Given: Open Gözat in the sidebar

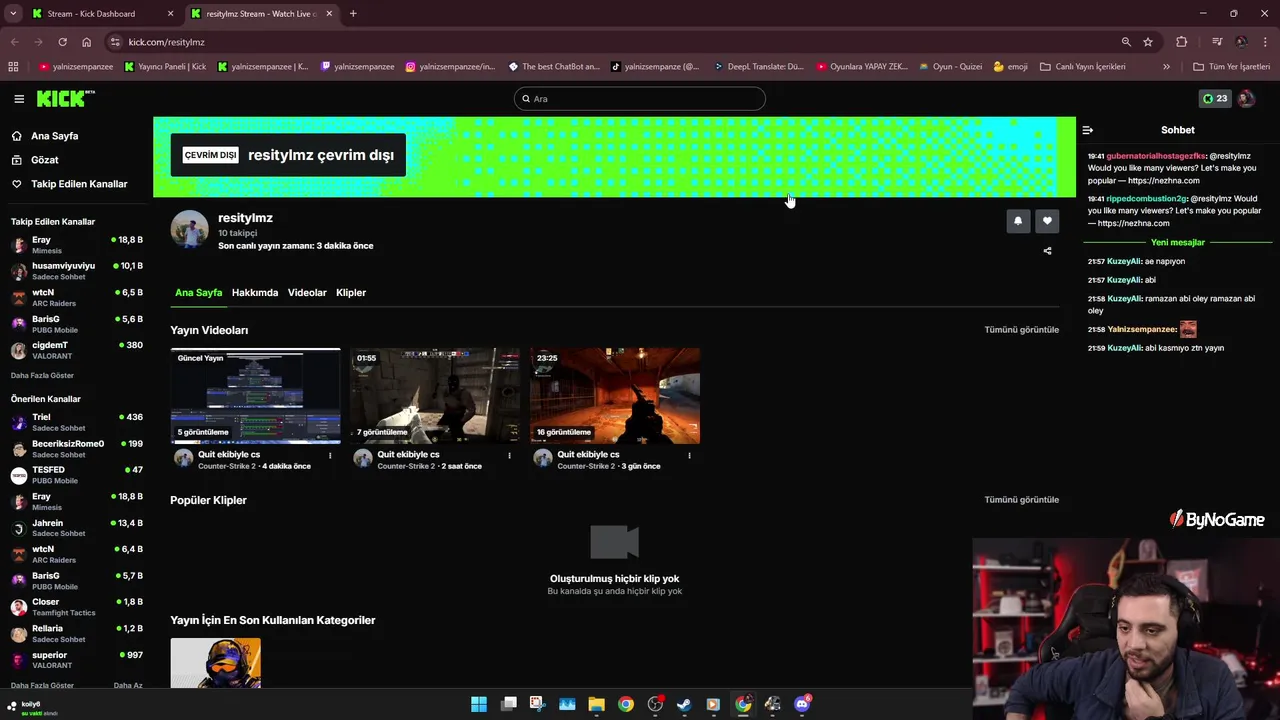Looking at the screenshot, I should click(x=45, y=160).
